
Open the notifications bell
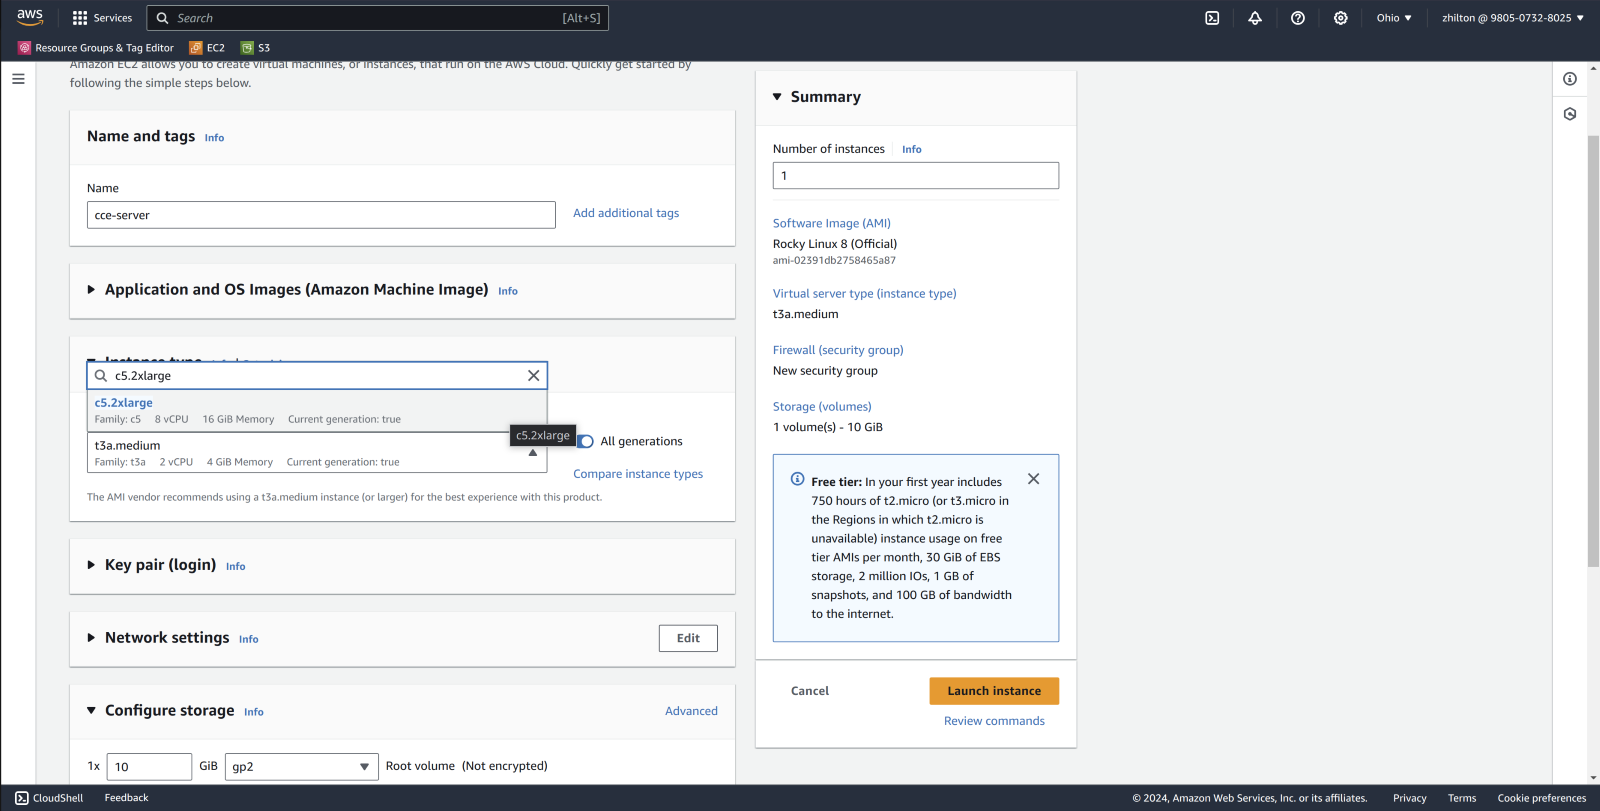(x=1255, y=18)
